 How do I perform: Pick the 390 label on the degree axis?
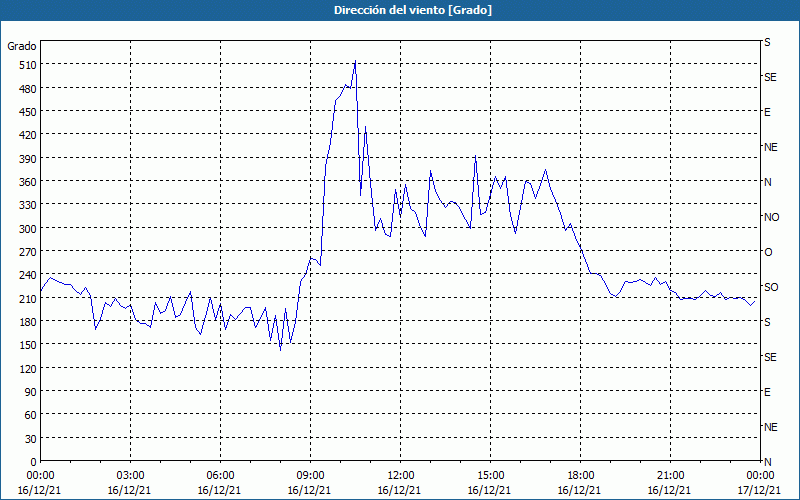[x=28, y=159]
